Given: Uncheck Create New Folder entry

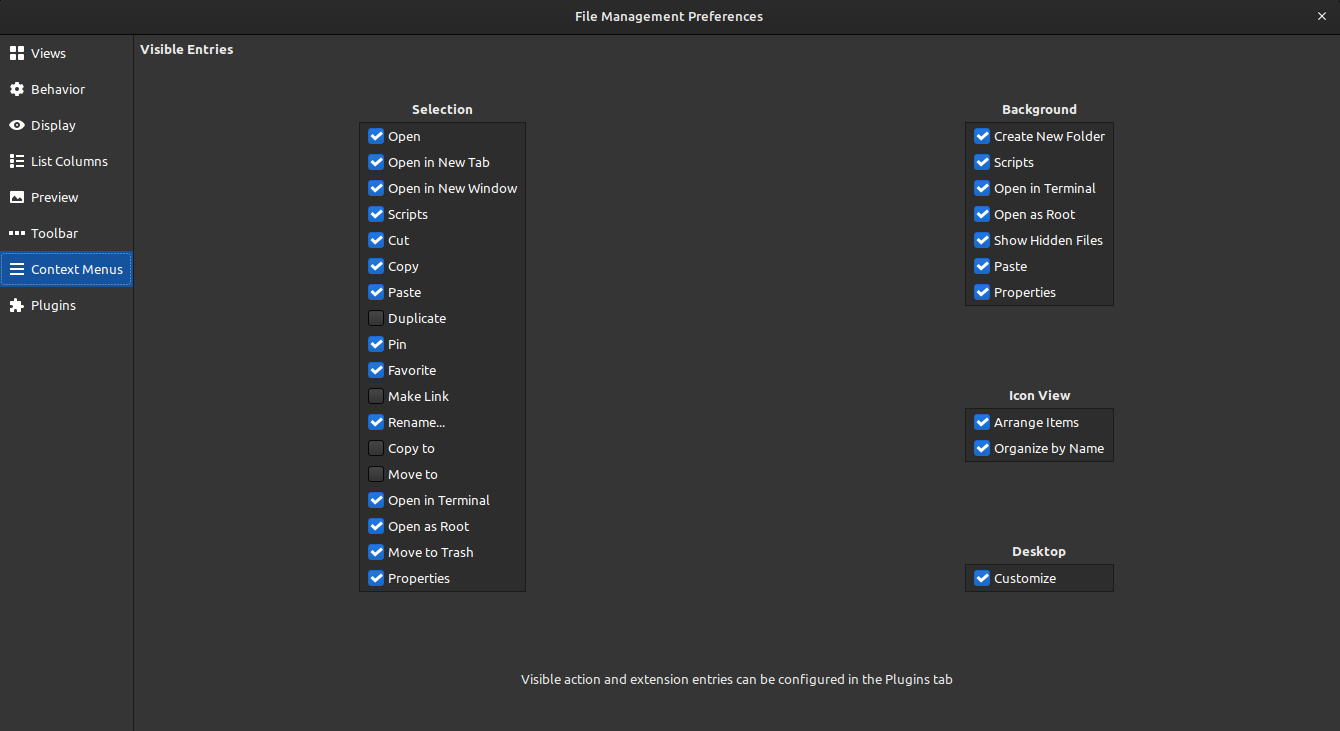Looking at the screenshot, I should point(982,136).
